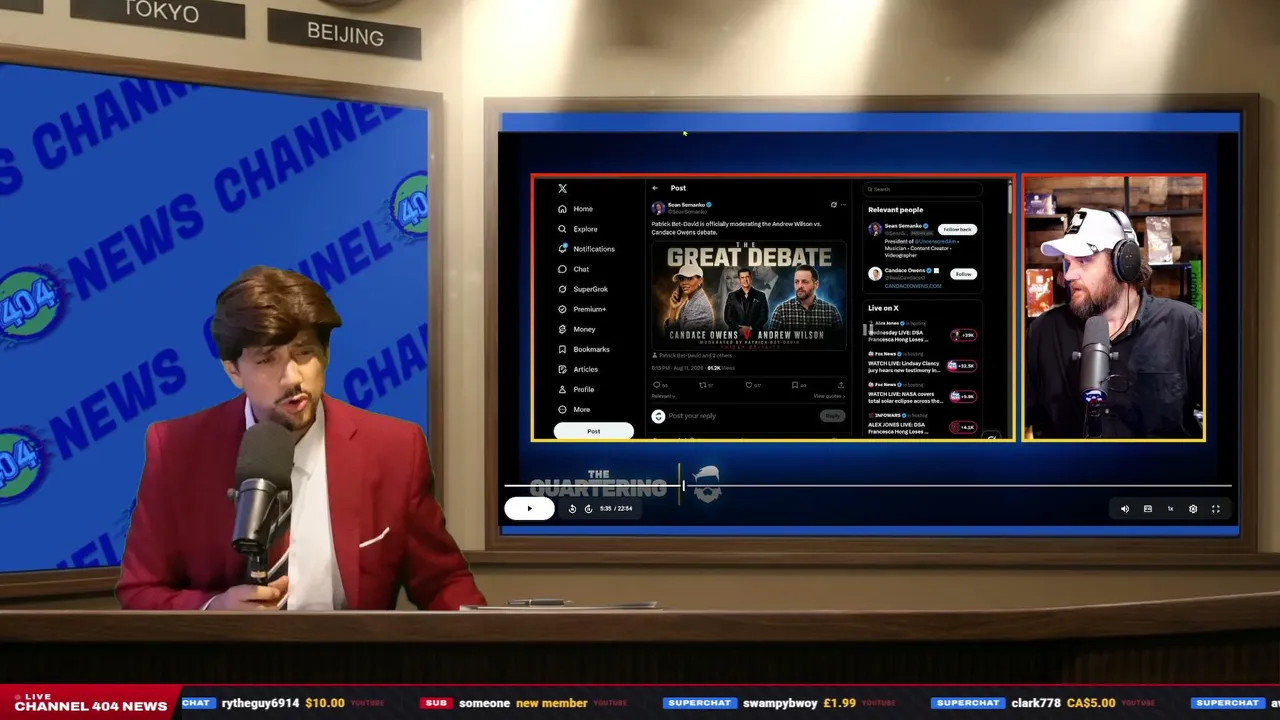The image size is (1280, 720).
Task: Click the Reply button
Action: (x=832, y=416)
